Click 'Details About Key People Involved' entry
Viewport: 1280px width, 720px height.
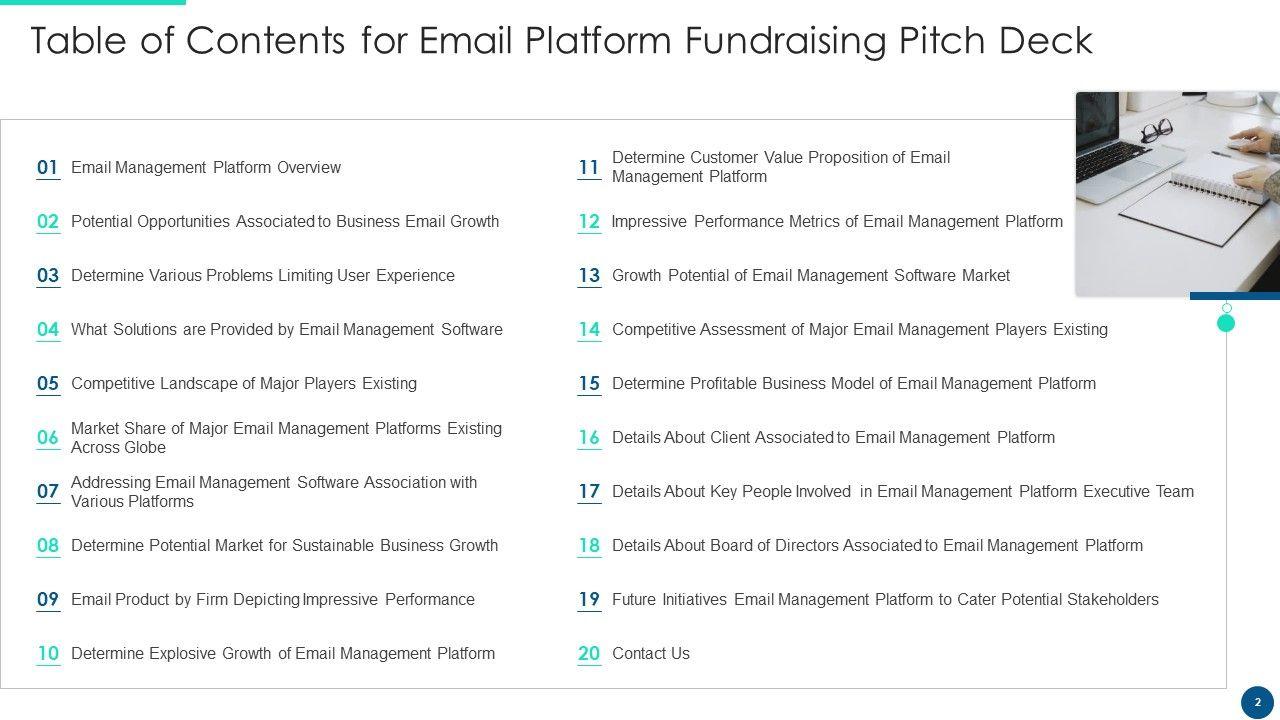point(903,492)
